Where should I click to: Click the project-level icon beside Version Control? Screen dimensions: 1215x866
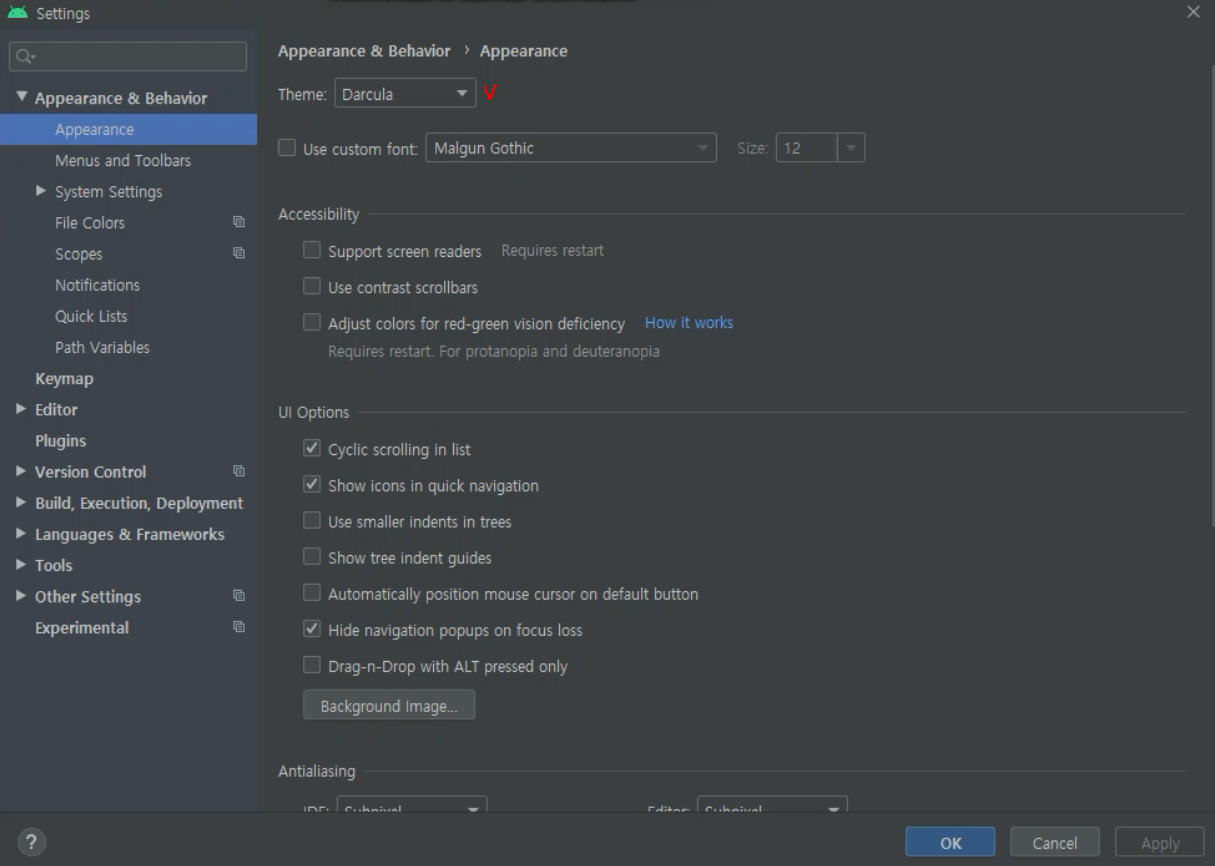click(239, 471)
